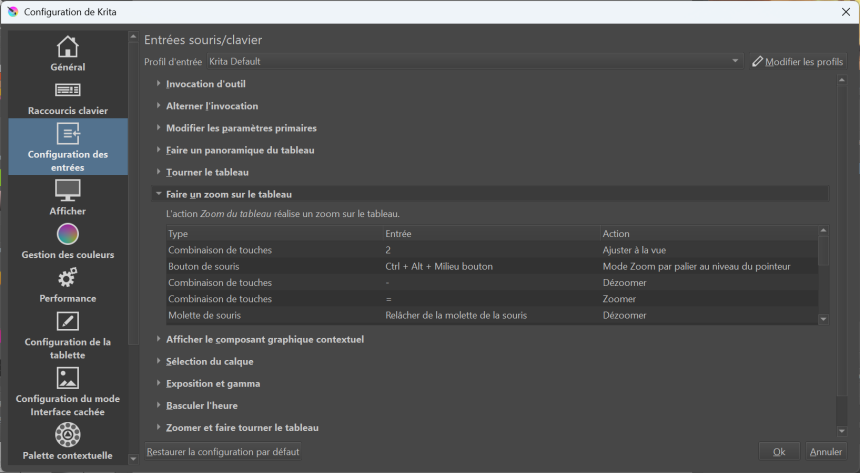This screenshot has height=473, width=860.
Task: Open Configuration de la tablette icon
Action: tap(67, 322)
